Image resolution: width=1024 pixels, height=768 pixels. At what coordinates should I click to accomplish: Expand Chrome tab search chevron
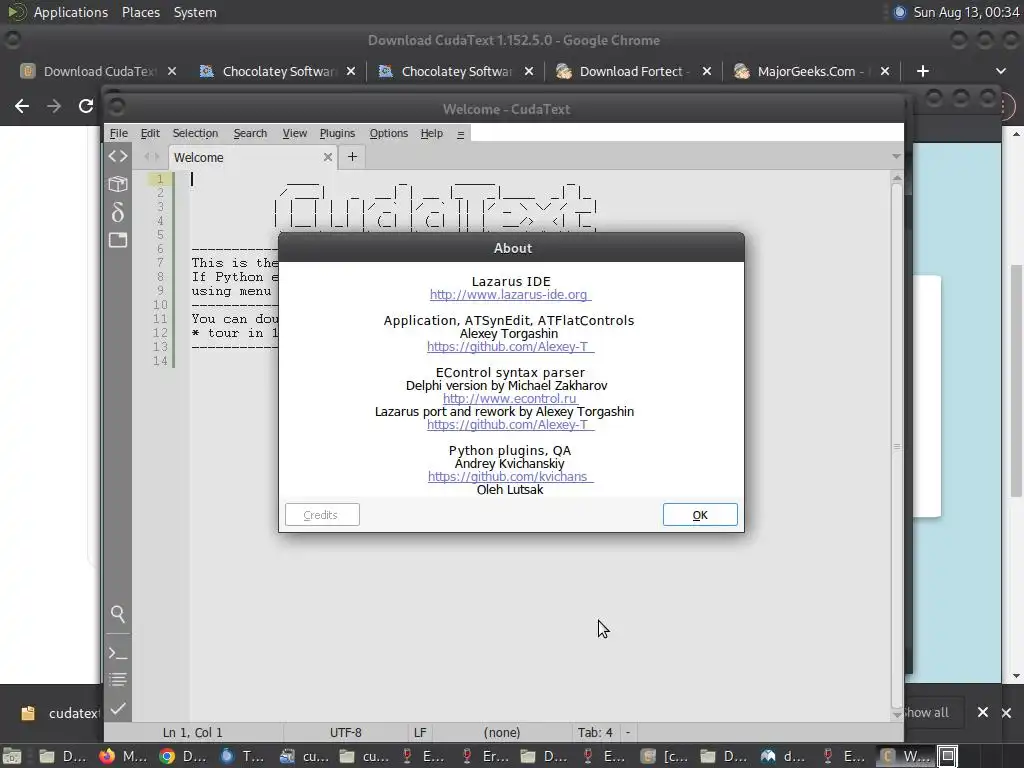click(x=1000, y=71)
